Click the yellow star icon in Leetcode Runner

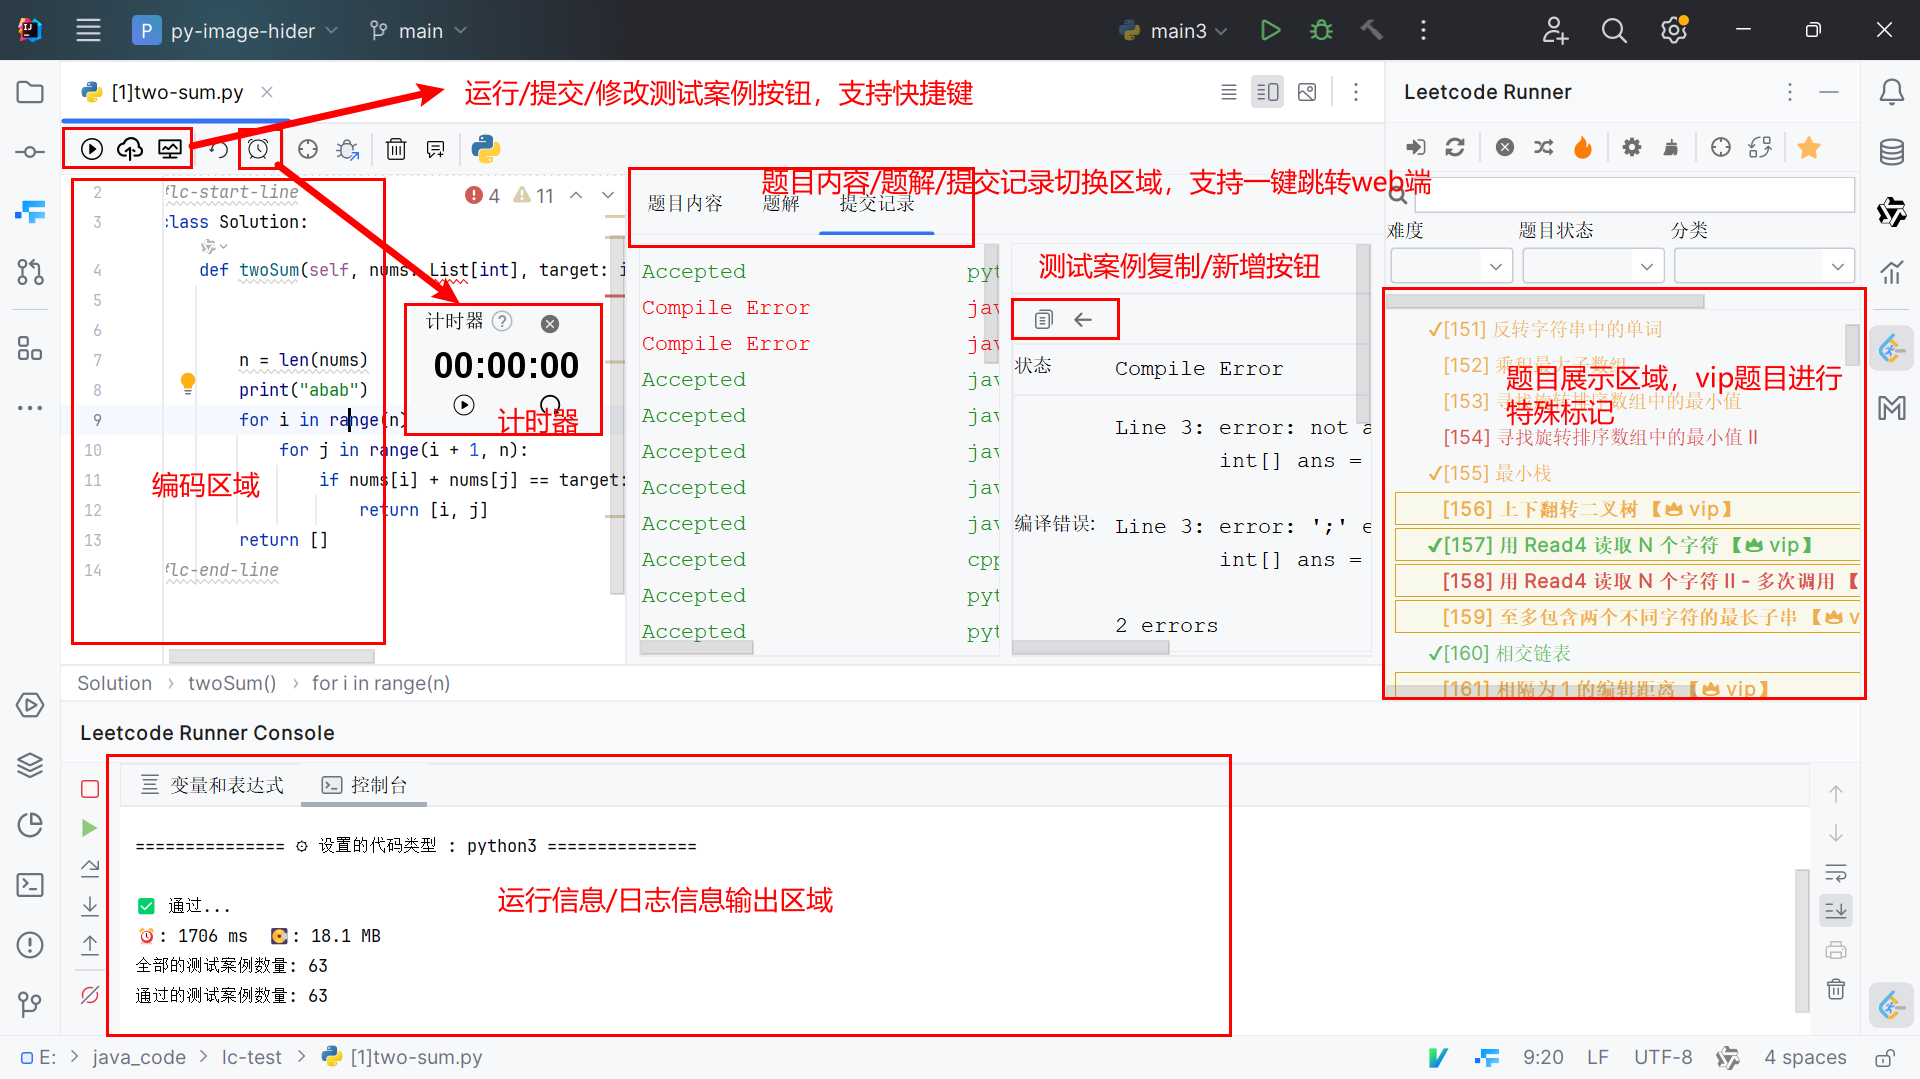(1808, 148)
